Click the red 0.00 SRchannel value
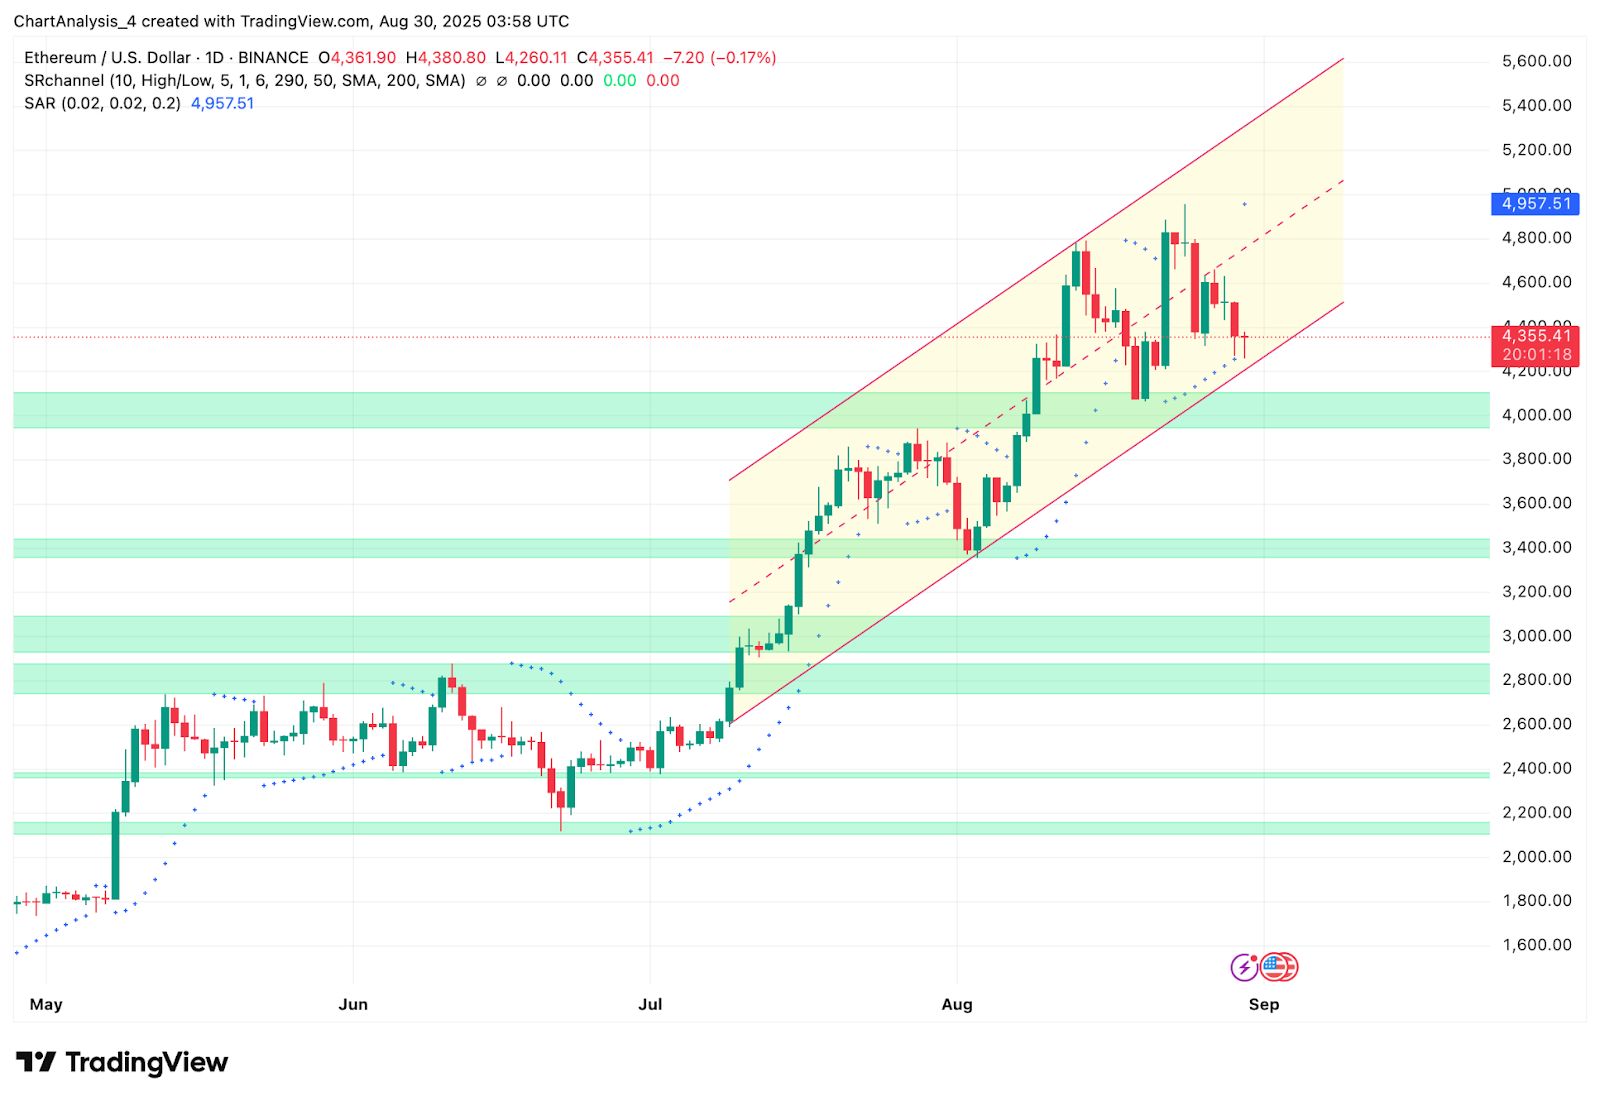1600x1102 pixels. click(x=663, y=81)
